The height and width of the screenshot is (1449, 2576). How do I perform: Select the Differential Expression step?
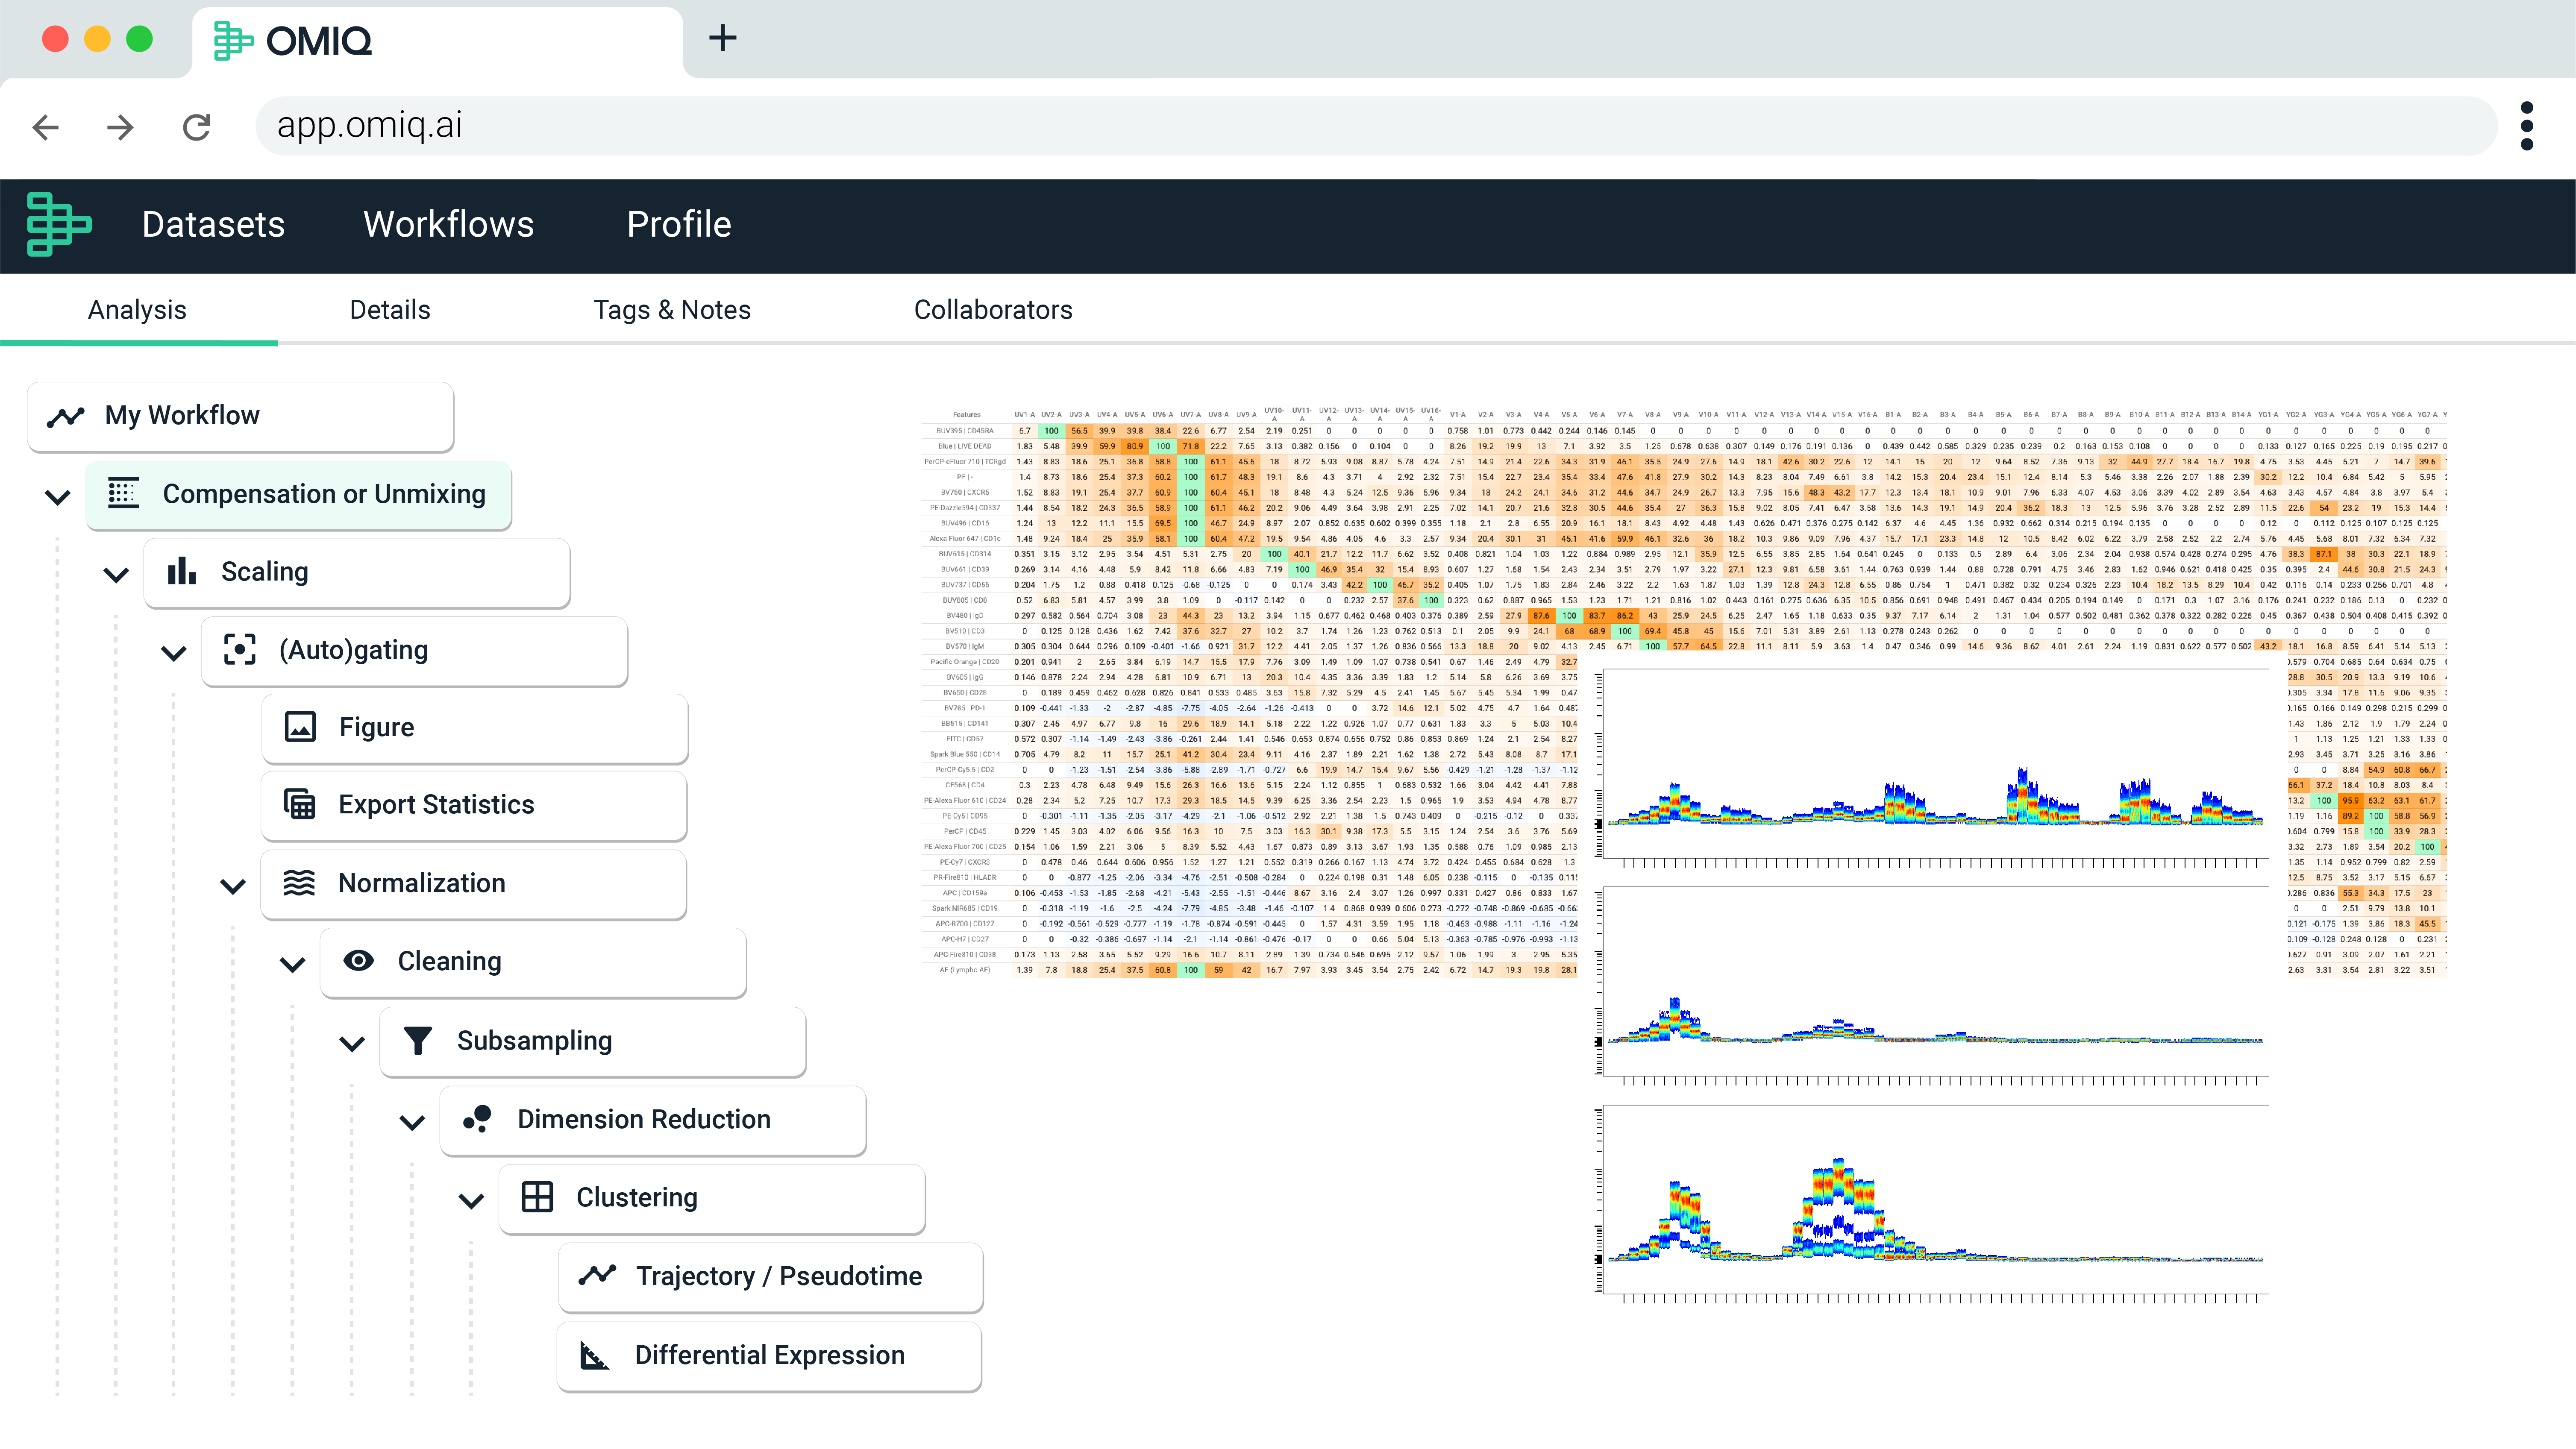point(769,1355)
